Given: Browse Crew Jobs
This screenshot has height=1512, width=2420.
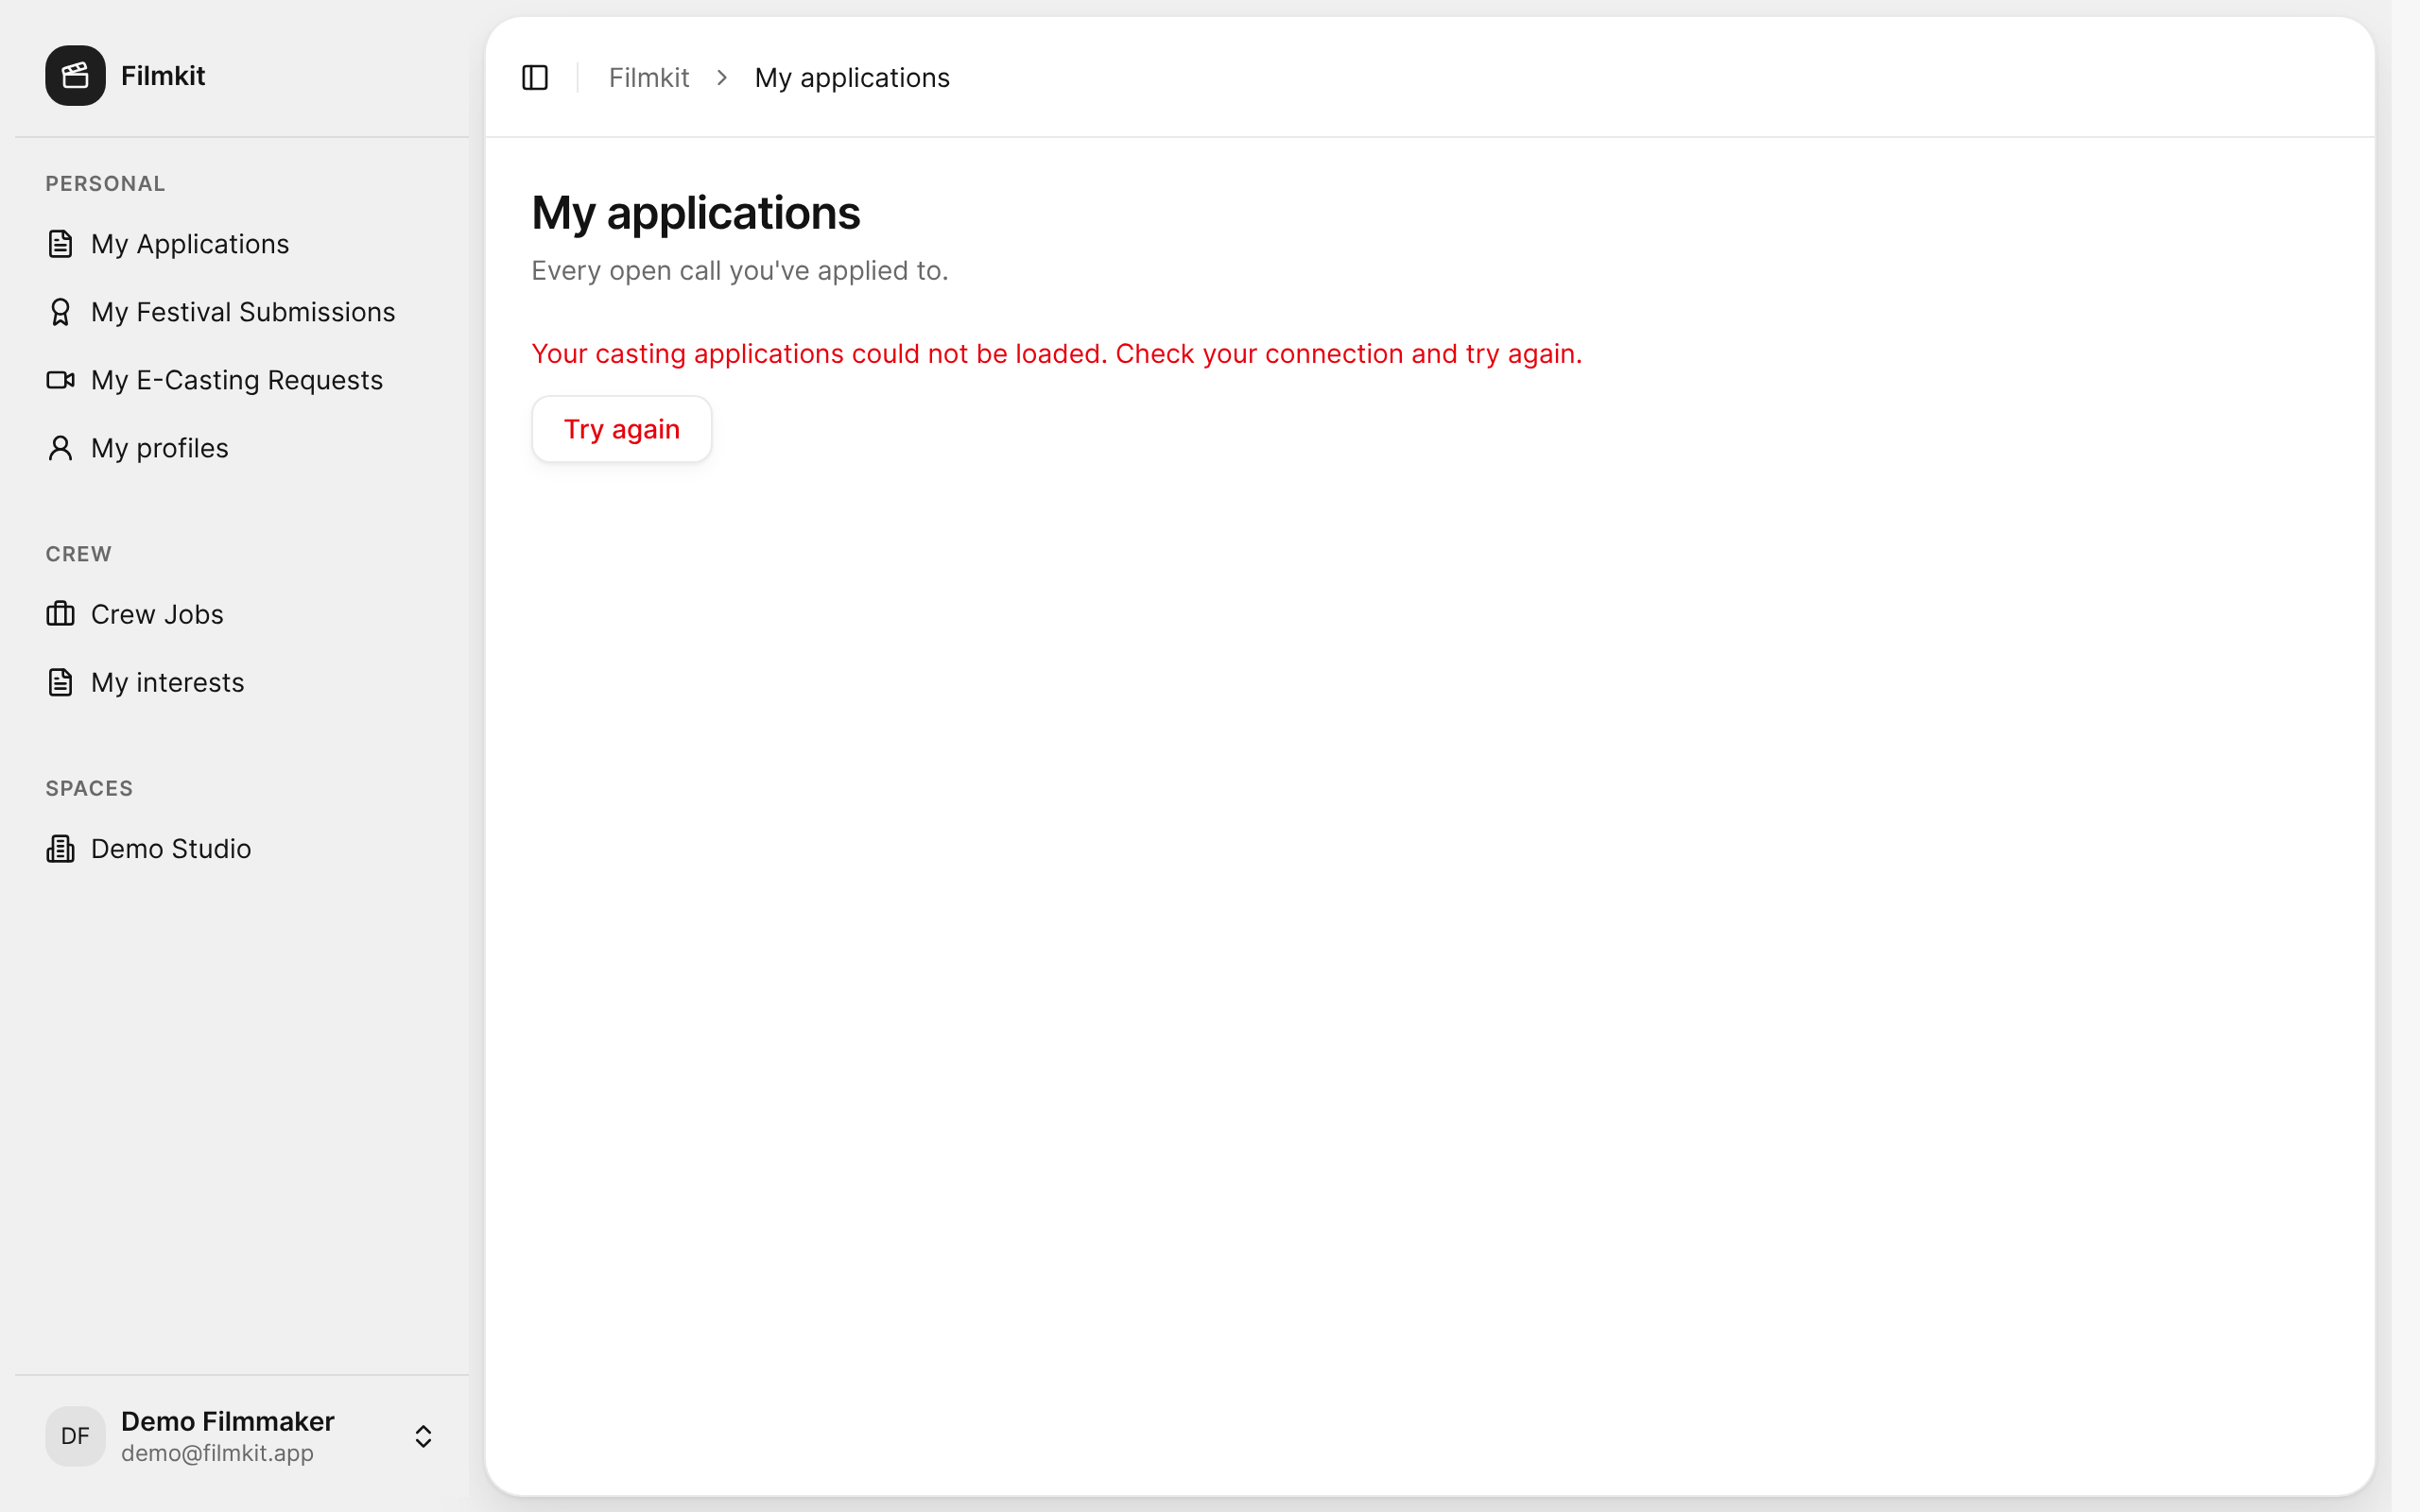Looking at the screenshot, I should click(x=242, y=614).
